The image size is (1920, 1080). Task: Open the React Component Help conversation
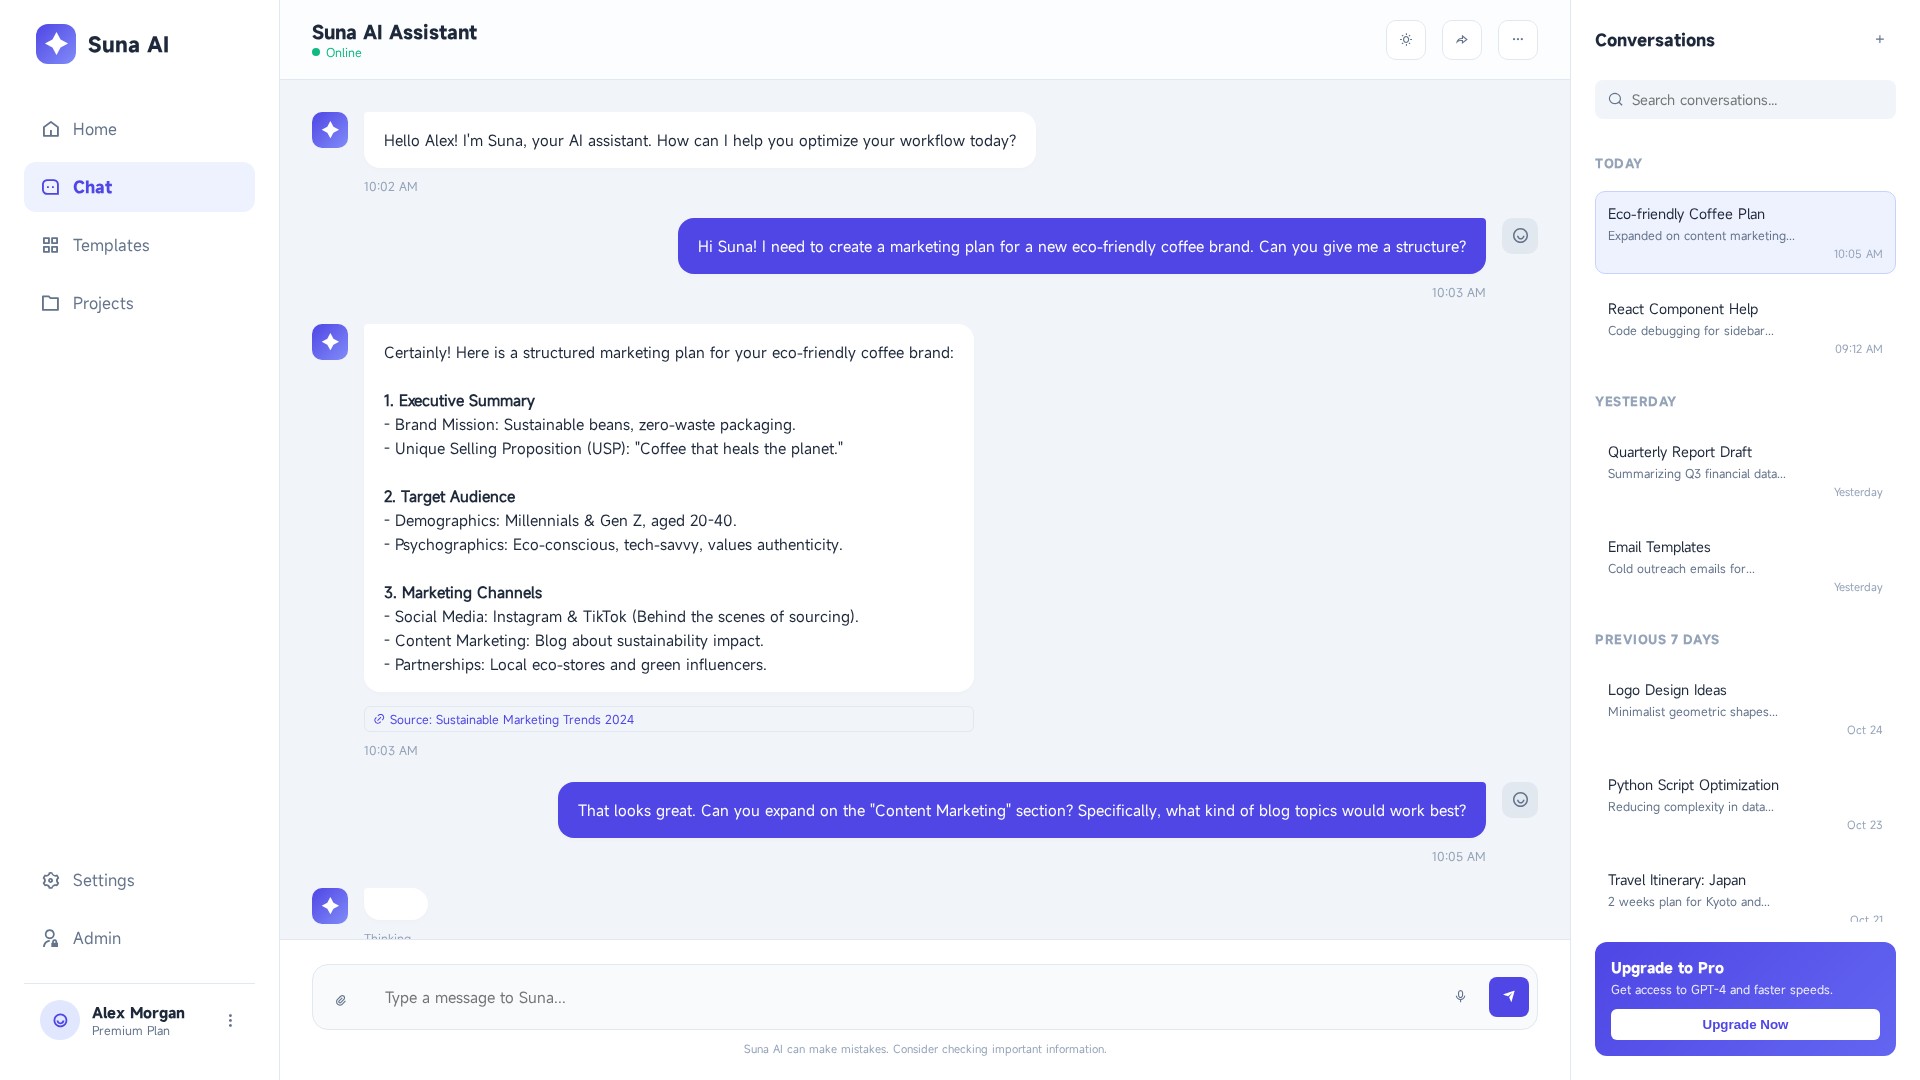coord(1744,327)
